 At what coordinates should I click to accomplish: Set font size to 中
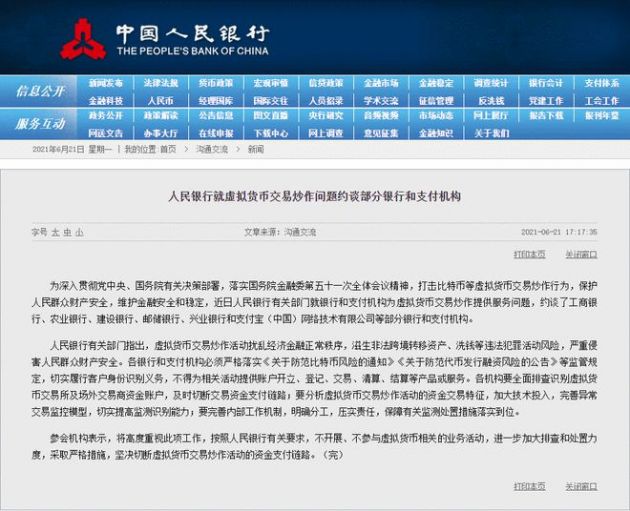click(67, 232)
